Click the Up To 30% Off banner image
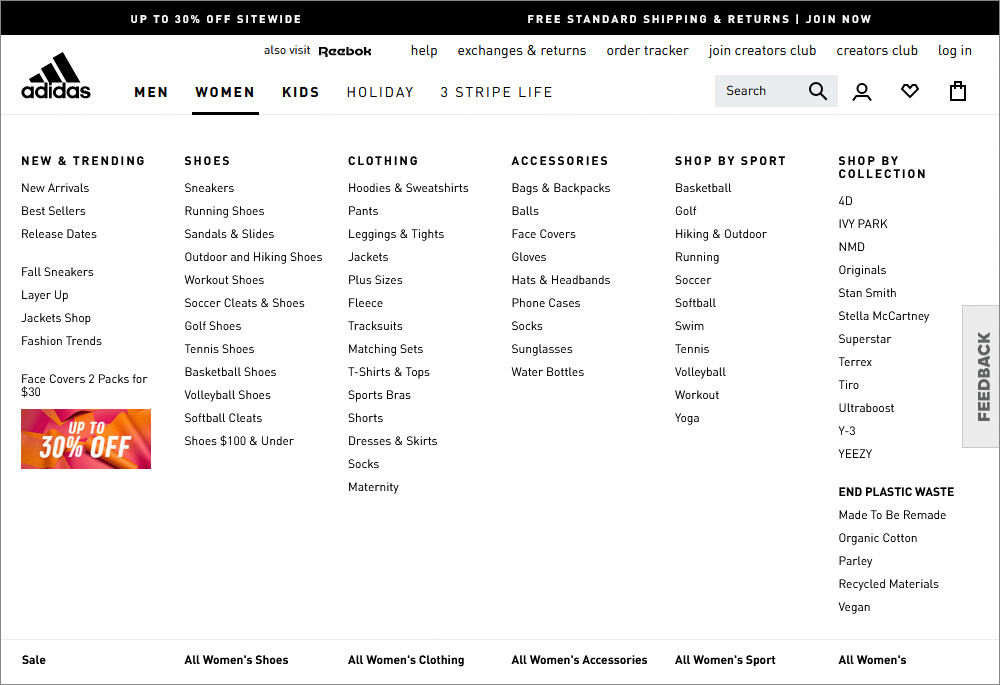Screen dimensions: 1000x685 click(x=86, y=439)
